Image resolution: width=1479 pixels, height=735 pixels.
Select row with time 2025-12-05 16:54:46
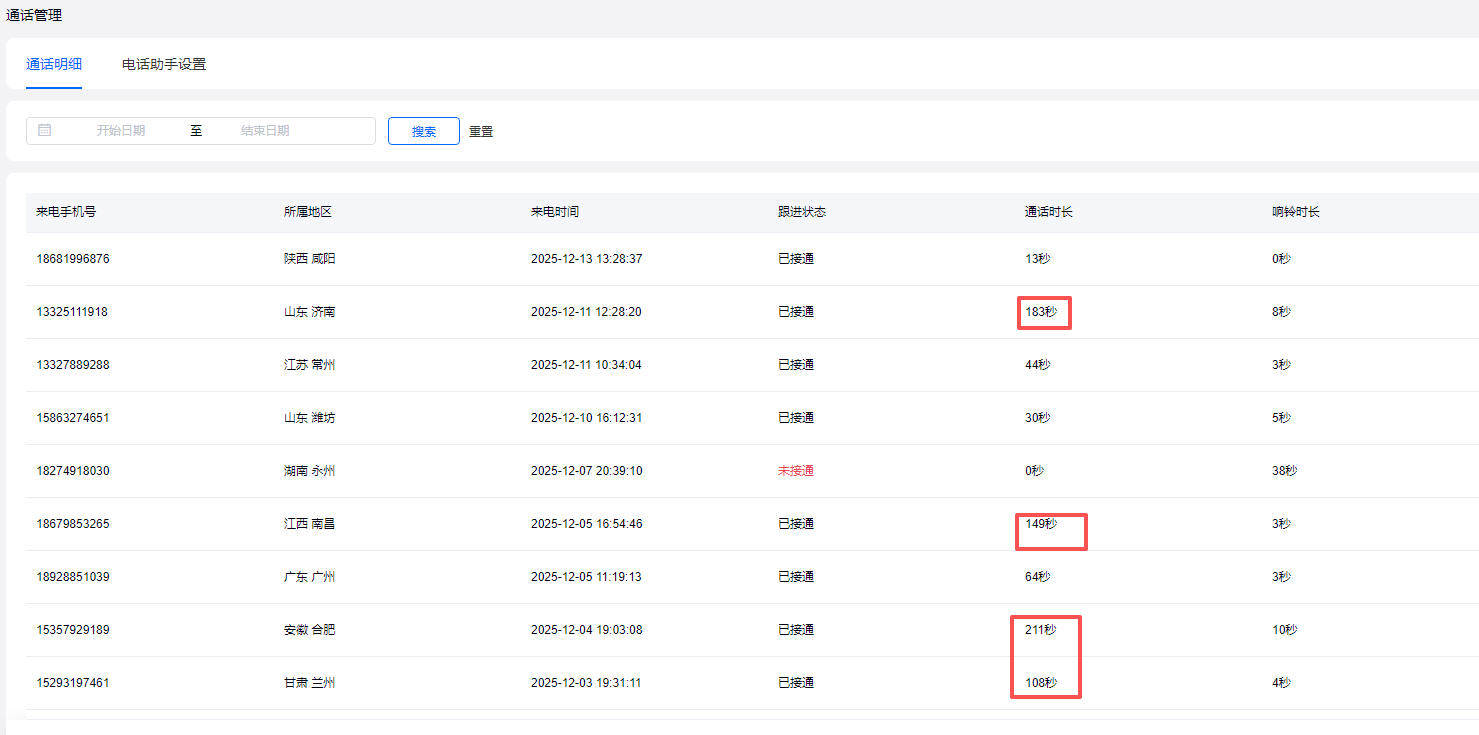pos(586,524)
